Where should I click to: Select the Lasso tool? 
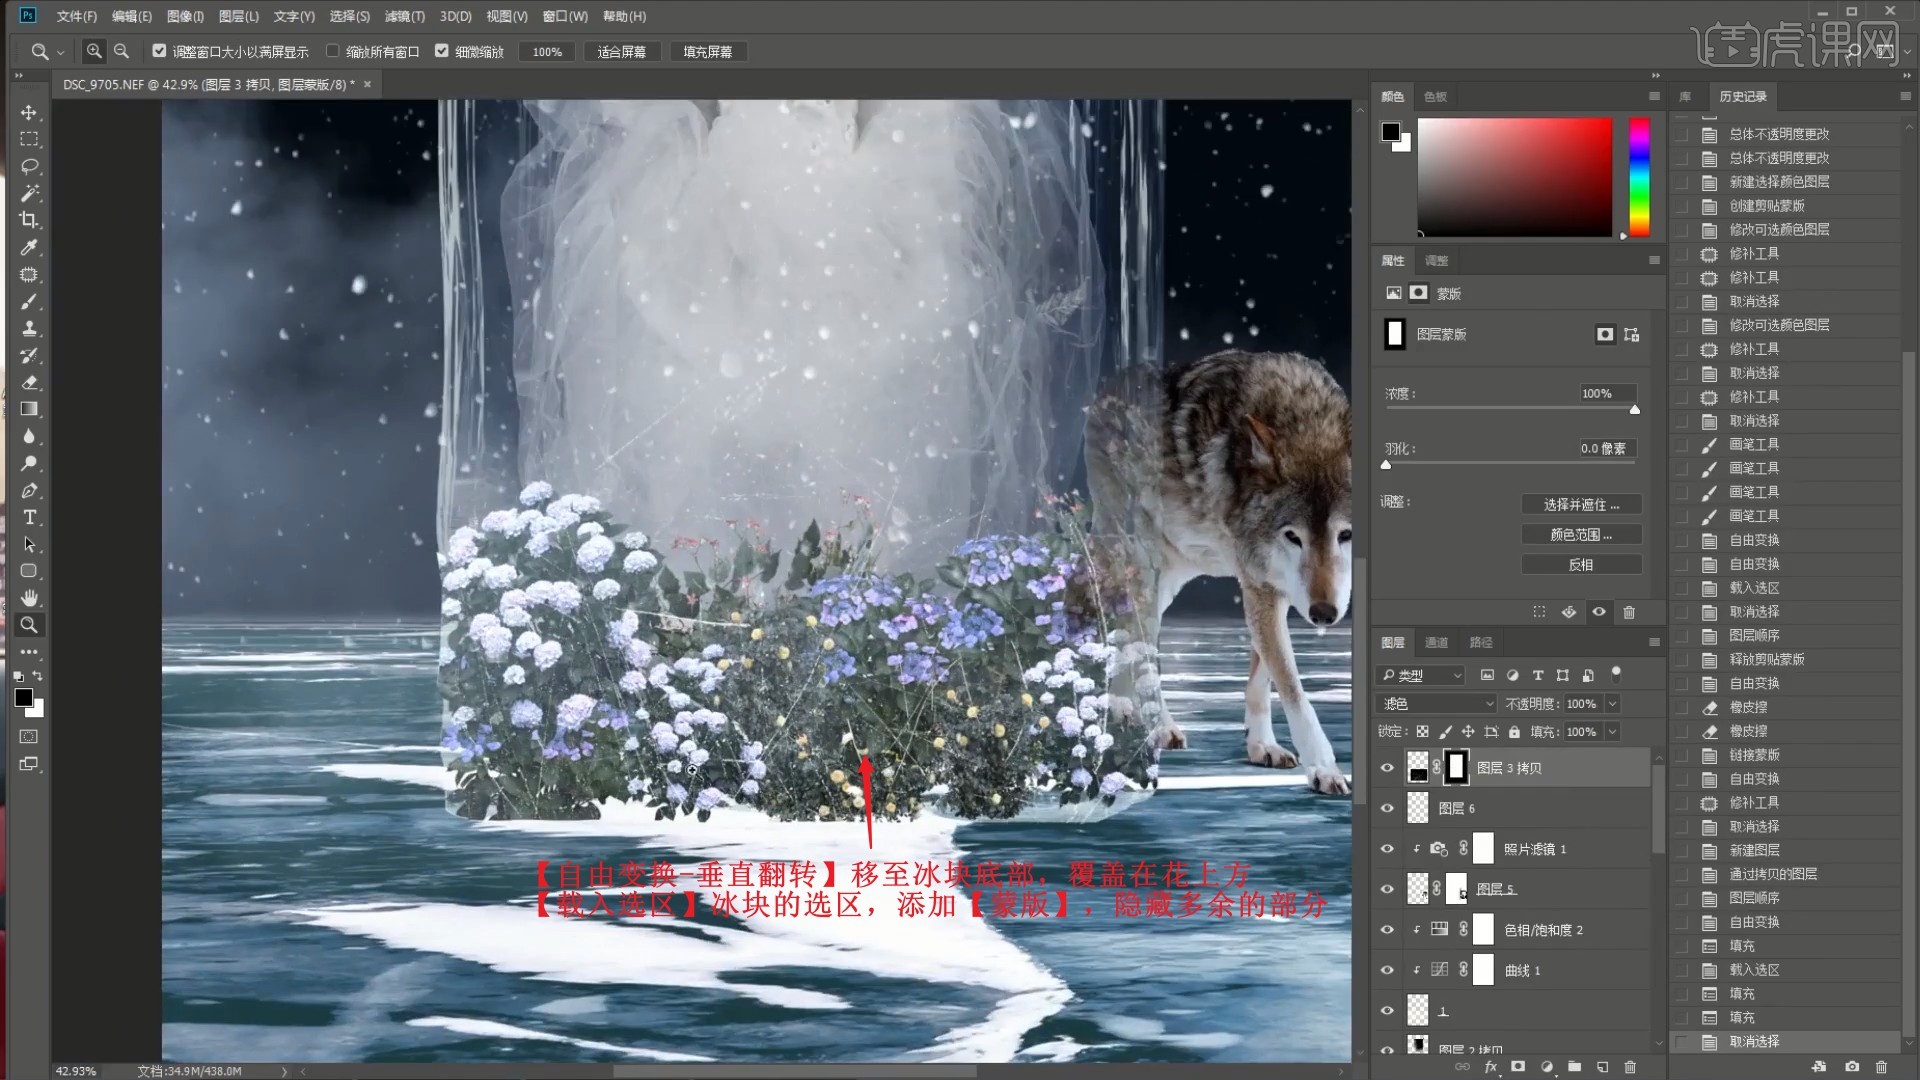tap(29, 166)
